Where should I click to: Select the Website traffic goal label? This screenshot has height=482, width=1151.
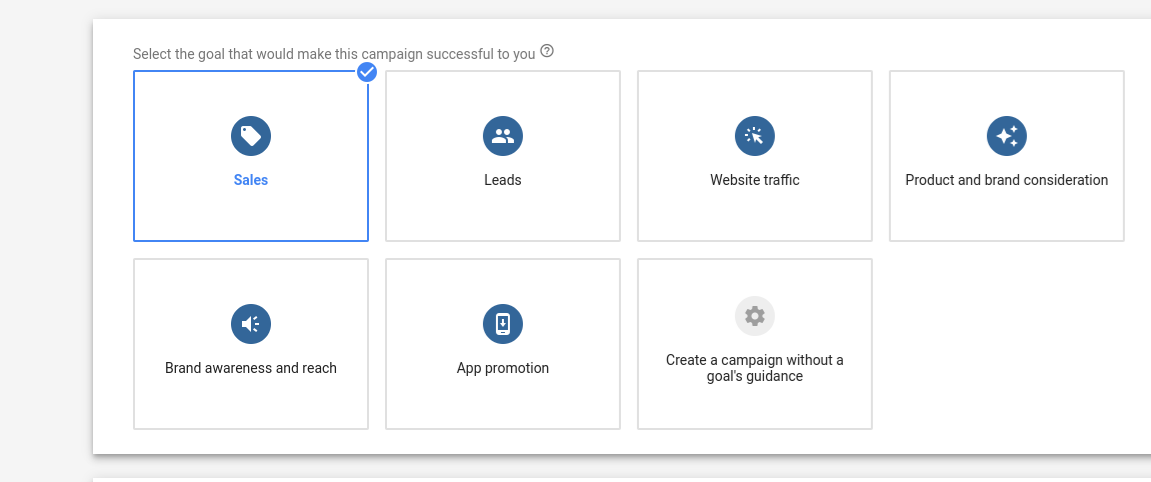[x=755, y=180]
